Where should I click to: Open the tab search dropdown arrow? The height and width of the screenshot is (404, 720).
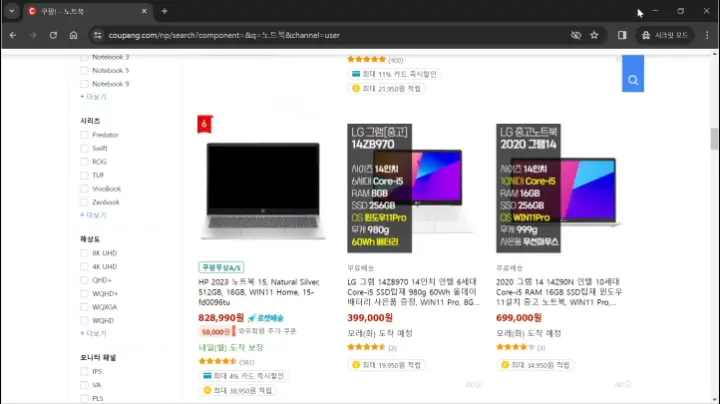(11, 11)
